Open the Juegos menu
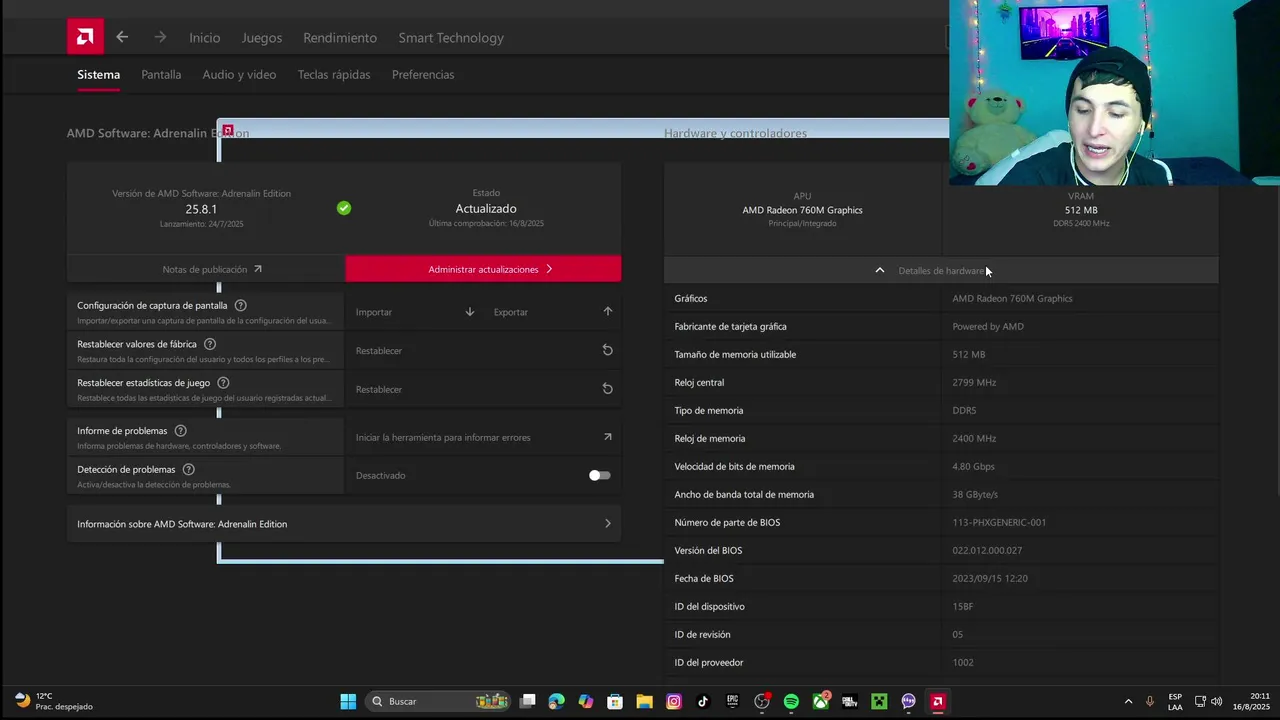The width and height of the screenshot is (1280, 720). coord(261,38)
